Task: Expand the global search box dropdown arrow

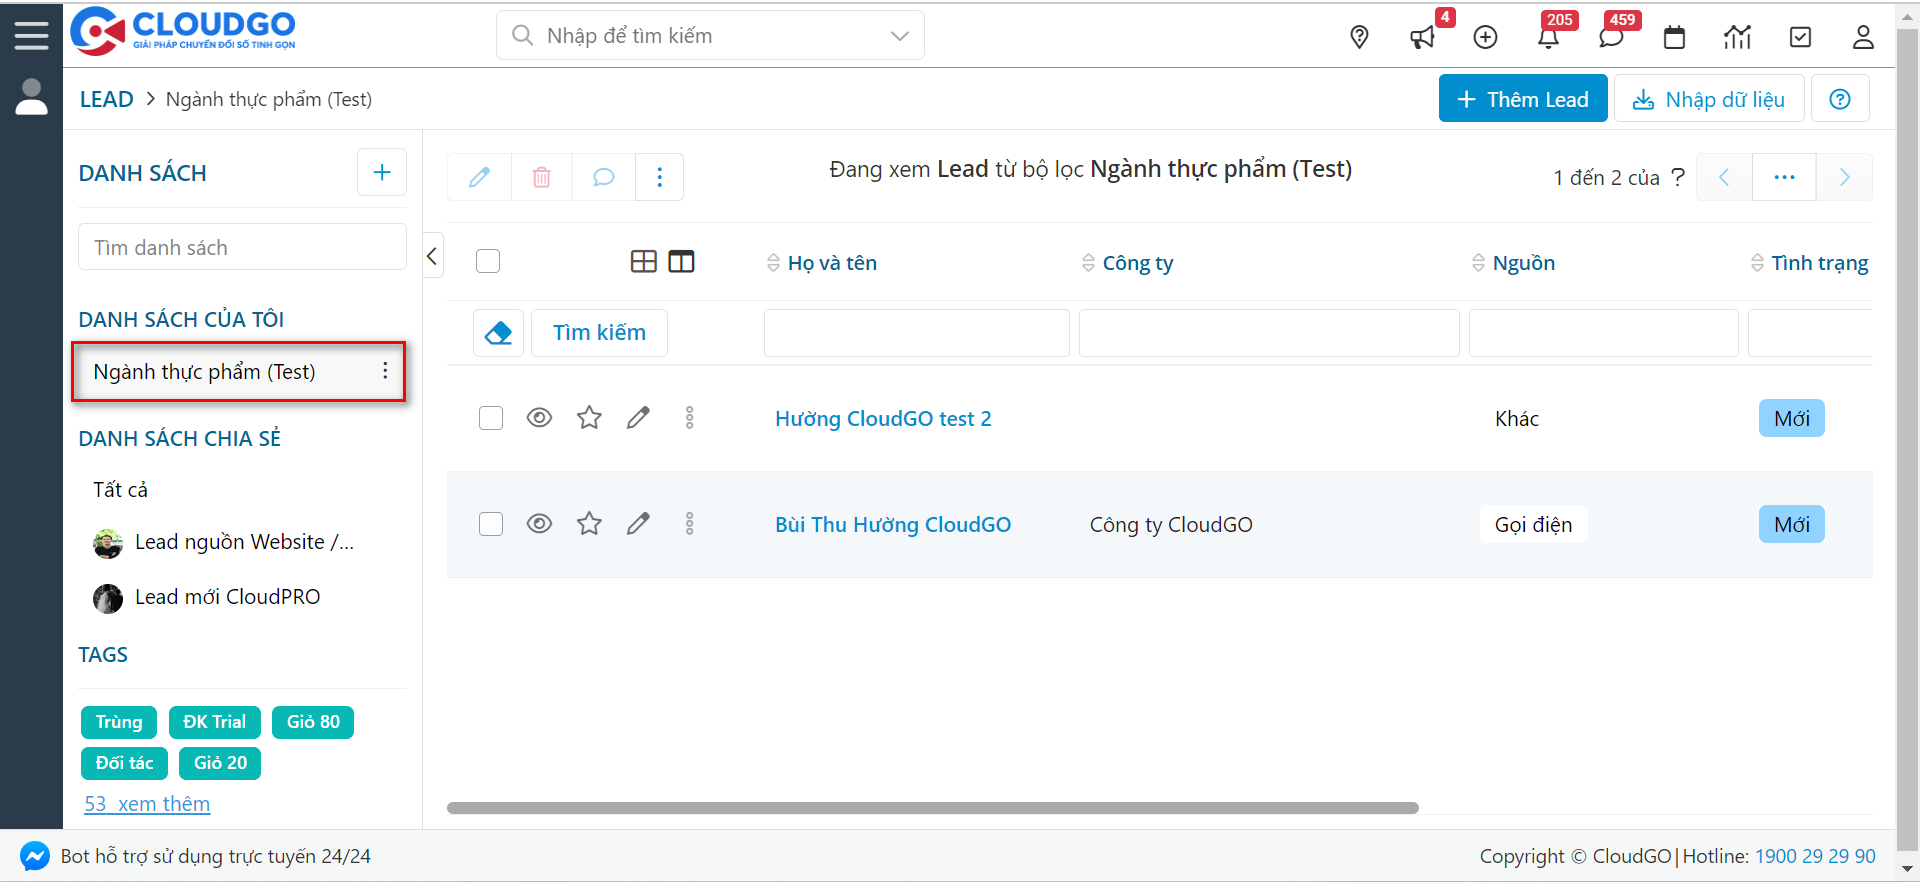Action: click(899, 36)
